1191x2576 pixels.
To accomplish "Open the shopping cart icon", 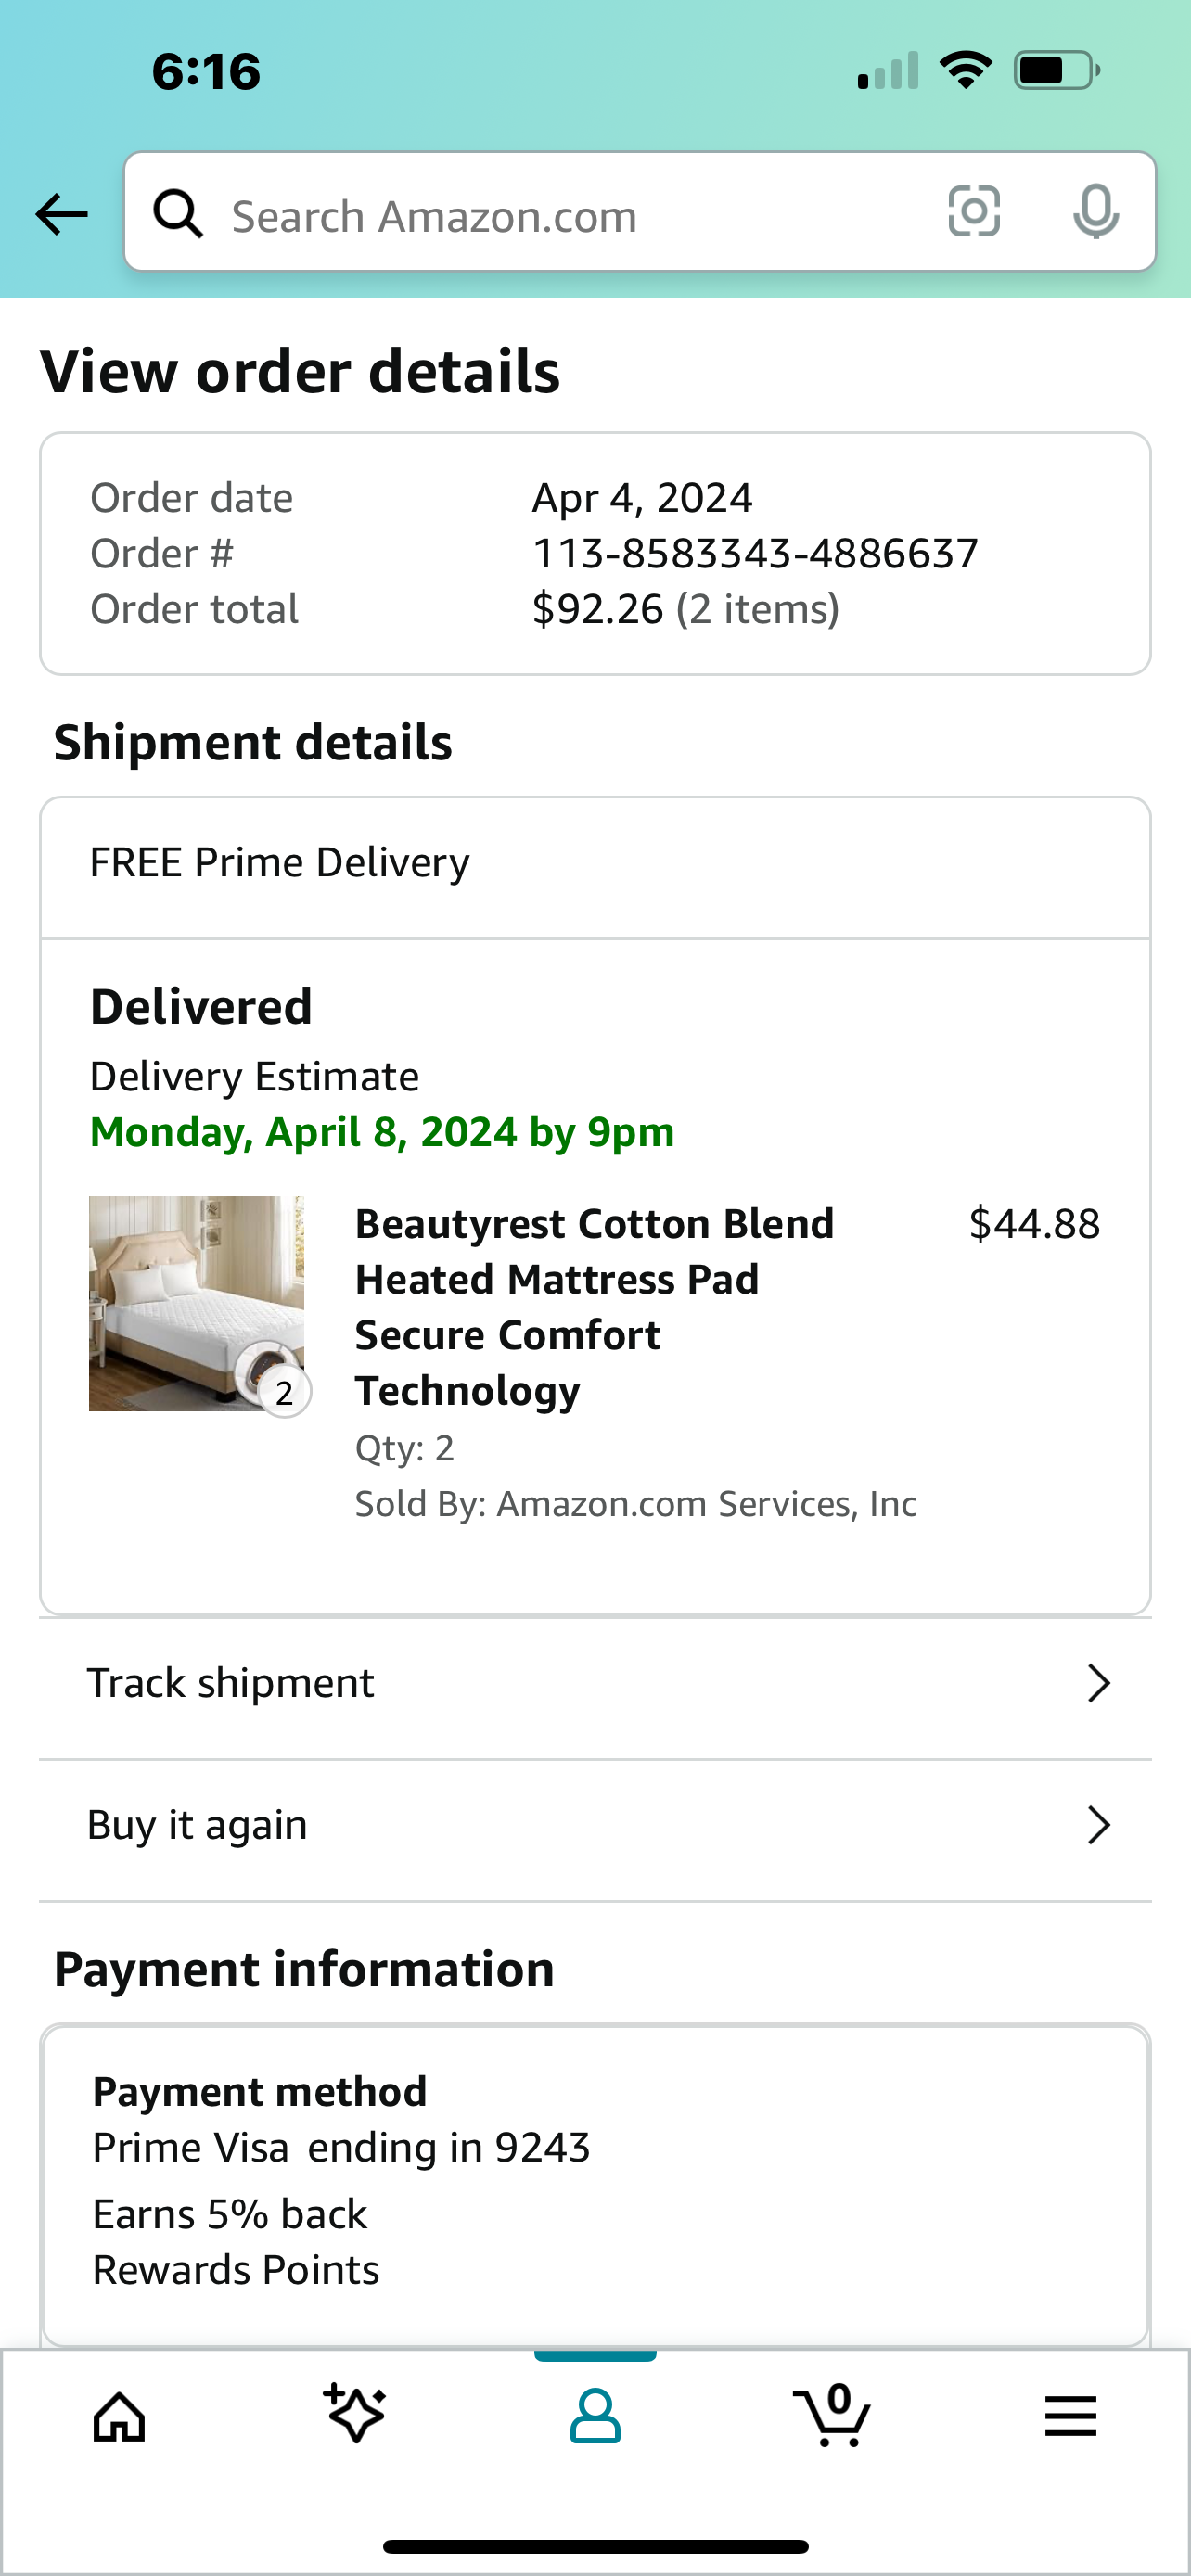I will 832,2415.
